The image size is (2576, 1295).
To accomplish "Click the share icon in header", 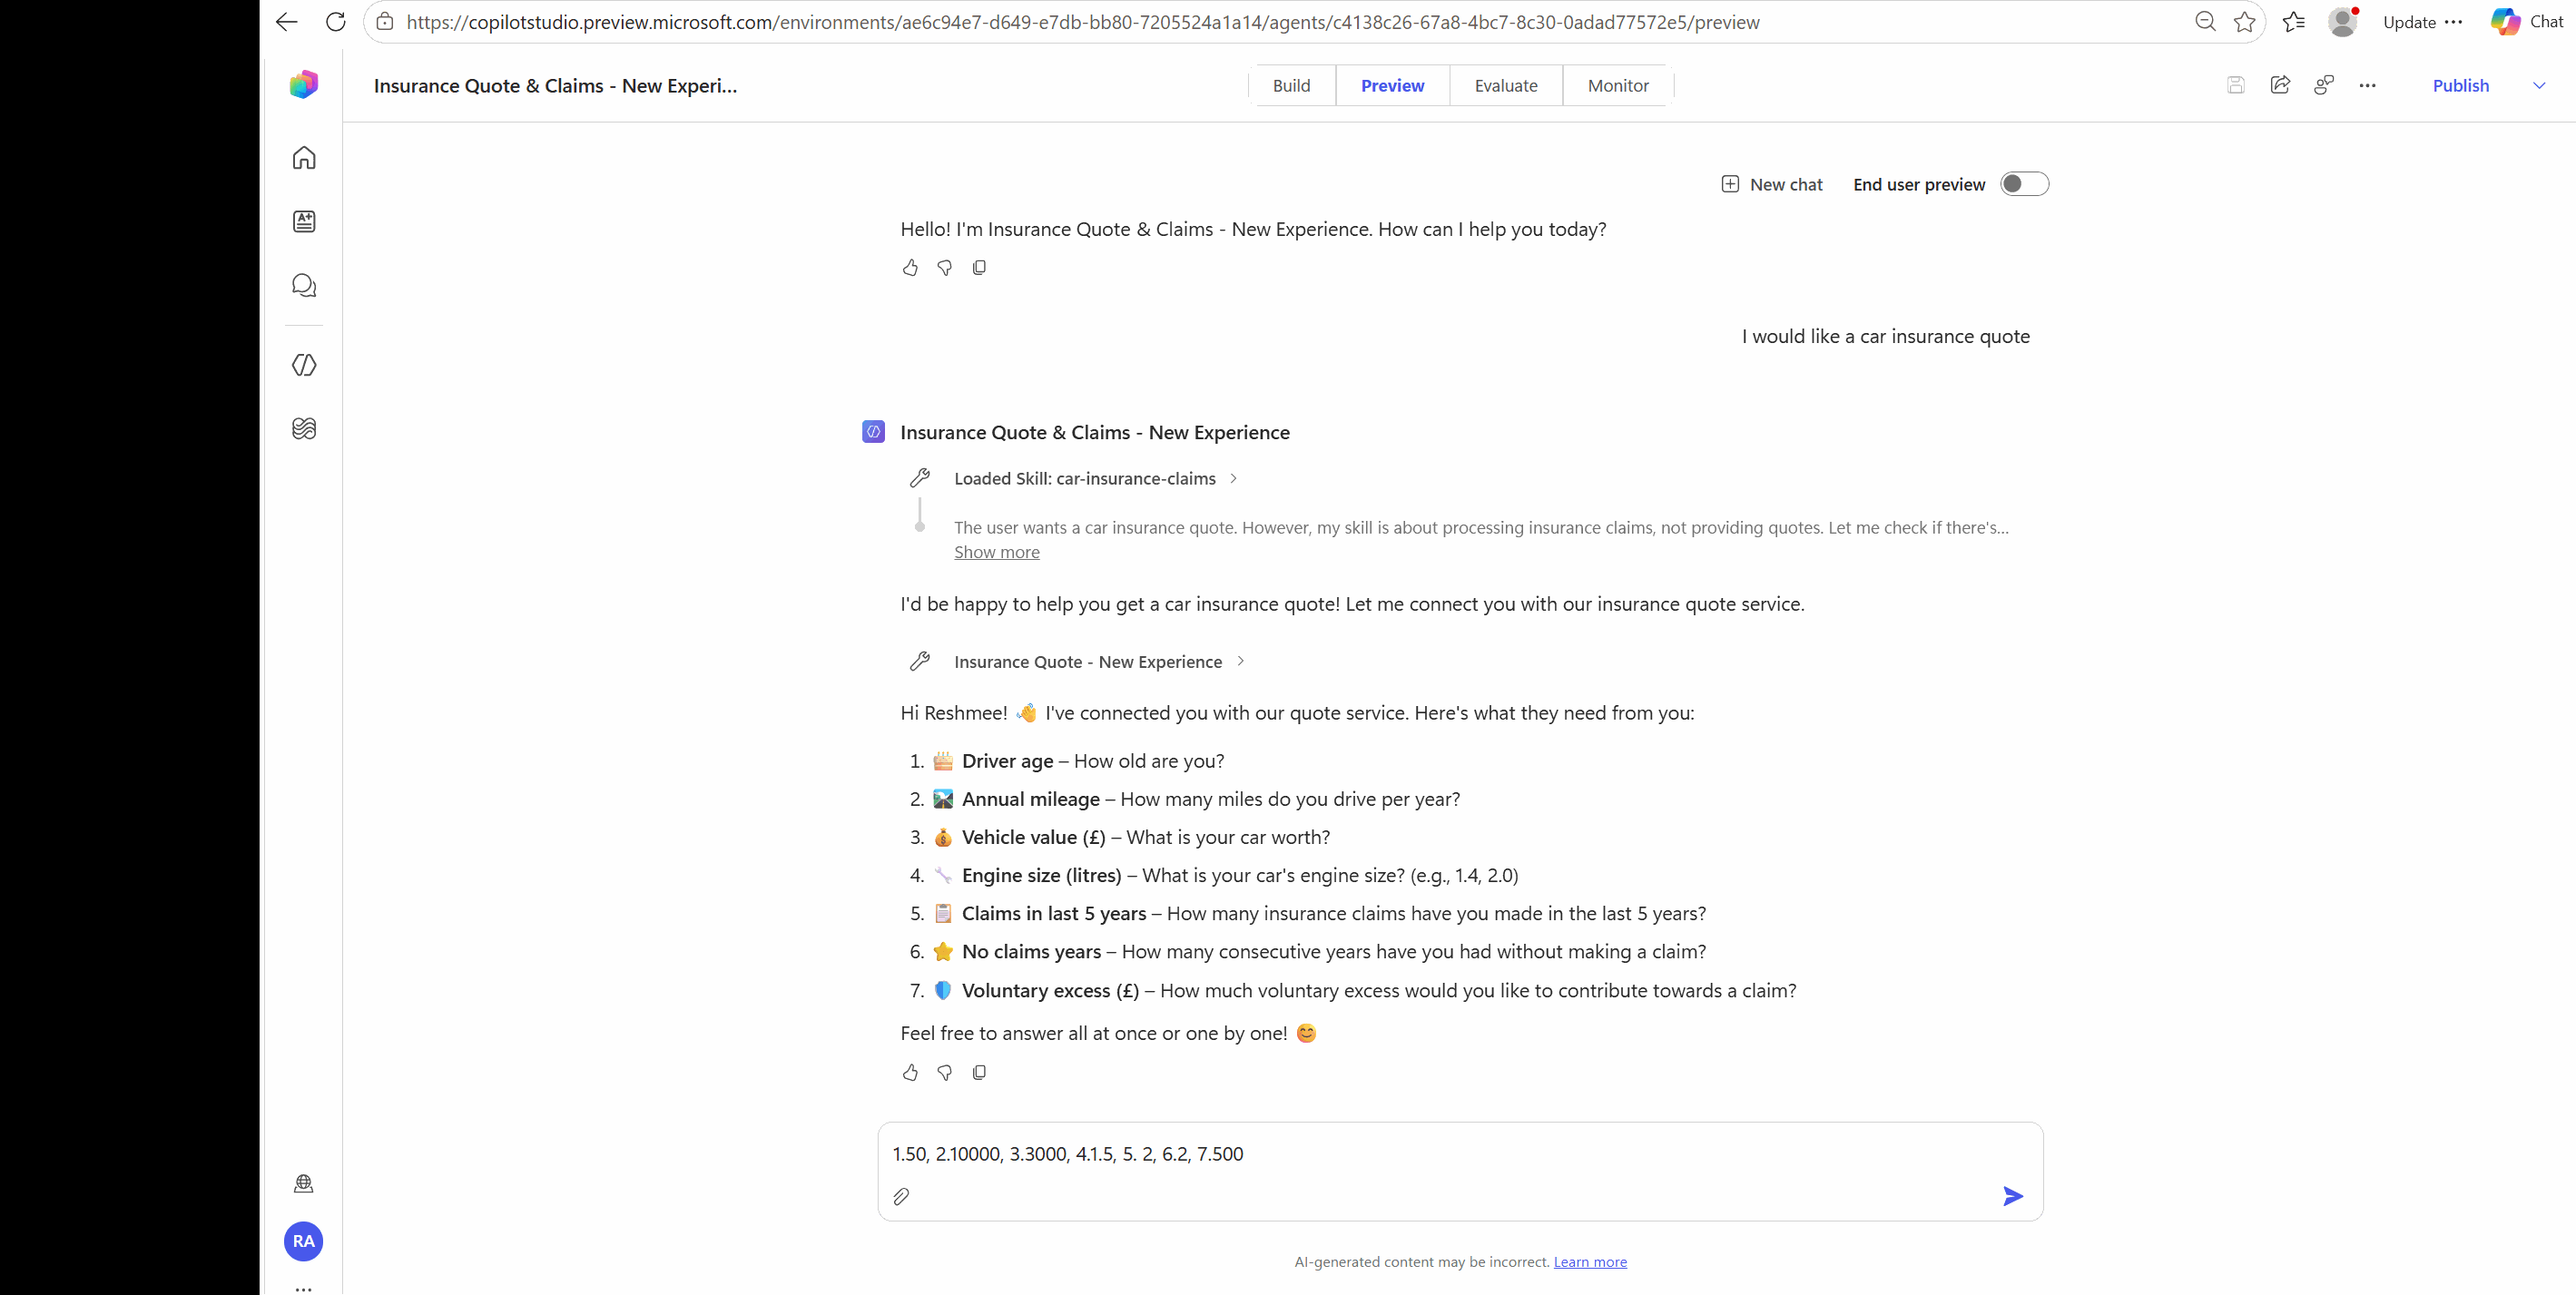I will 2280,86.
